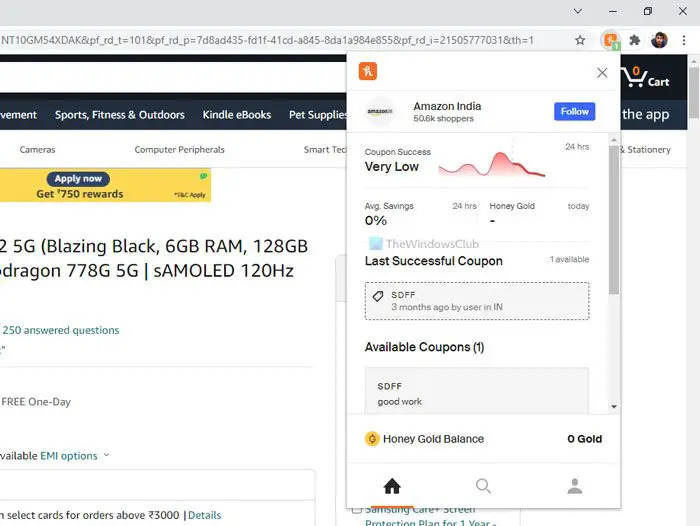This screenshot has height=526, width=700.
Task: Click the coupon tag icon beside SDFF
Action: pyautogui.click(x=378, y=296)
